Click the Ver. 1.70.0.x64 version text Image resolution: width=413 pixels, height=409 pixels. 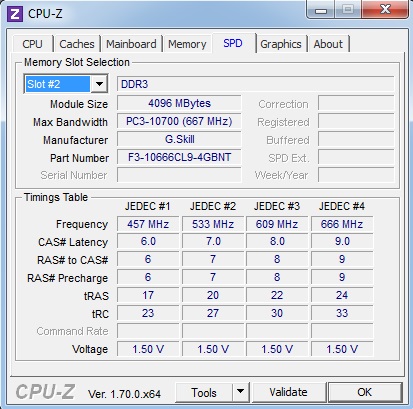tap(124, 394)
